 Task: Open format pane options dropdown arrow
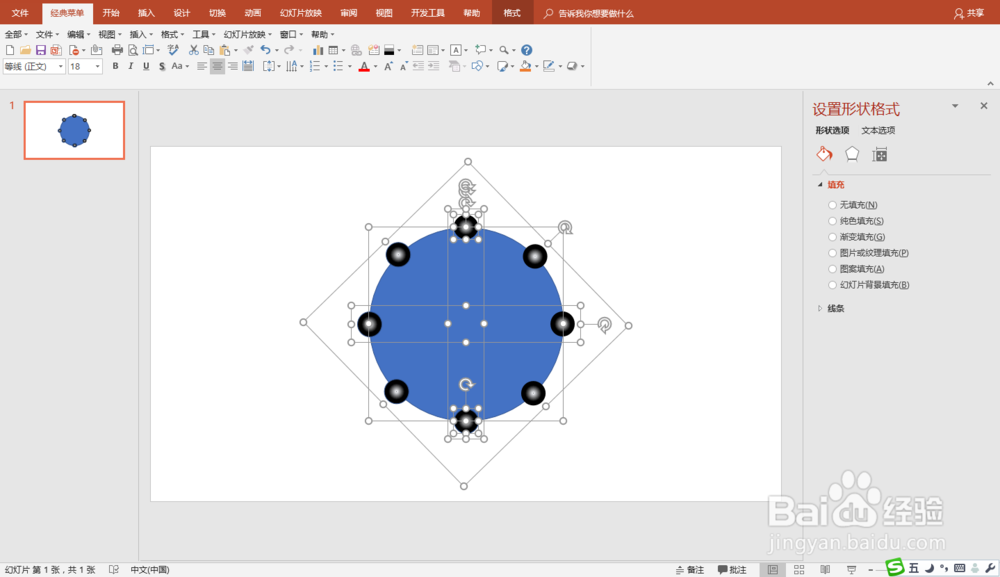[x=955, y=106]
